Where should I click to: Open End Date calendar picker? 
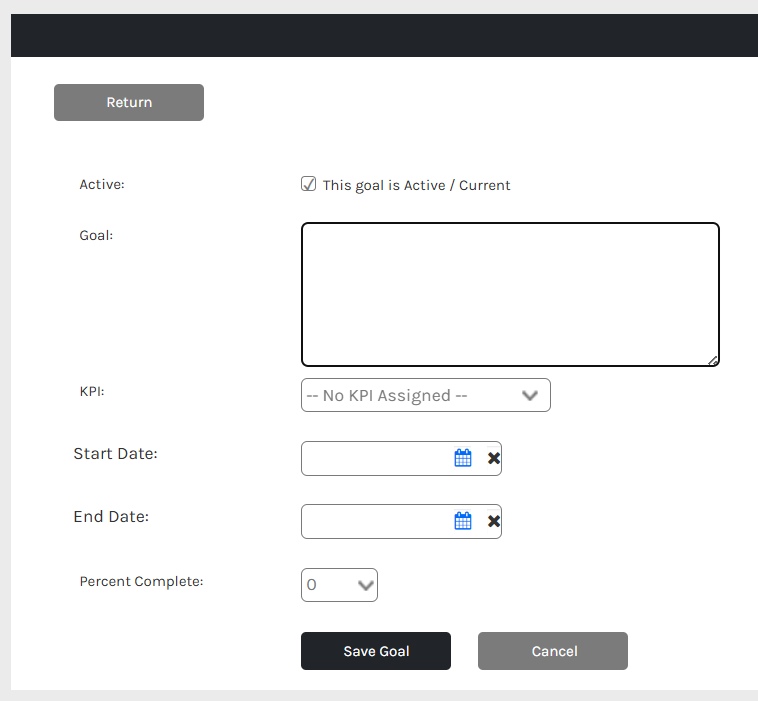coord(463,521)
